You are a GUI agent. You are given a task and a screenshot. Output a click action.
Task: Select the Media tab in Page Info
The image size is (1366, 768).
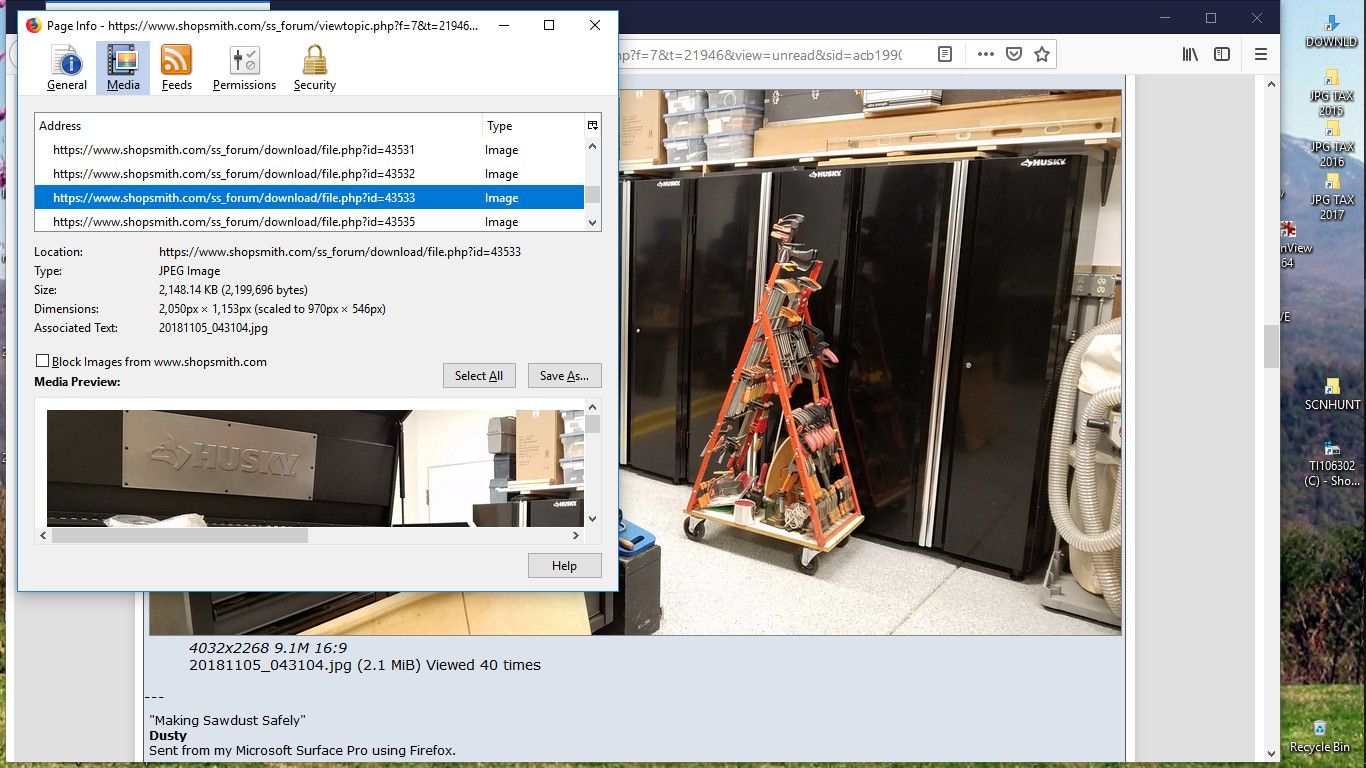(123, 68)
